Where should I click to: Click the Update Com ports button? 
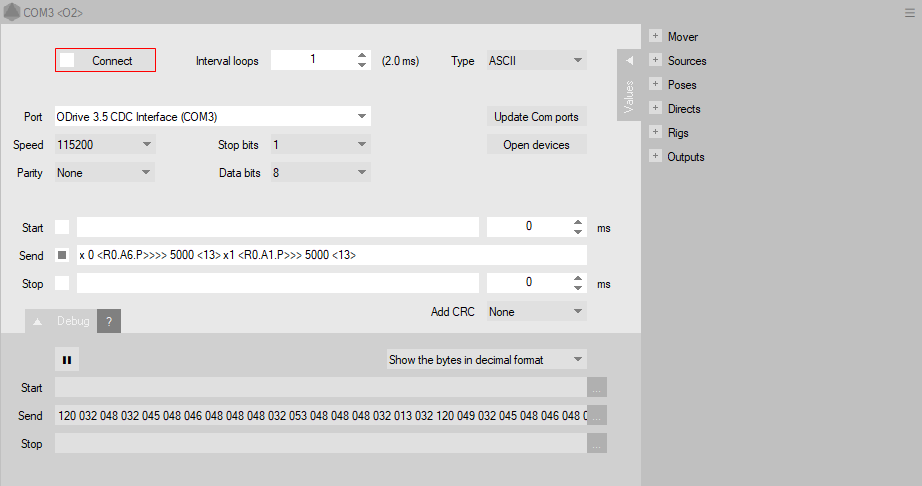(x=536, y=117)
